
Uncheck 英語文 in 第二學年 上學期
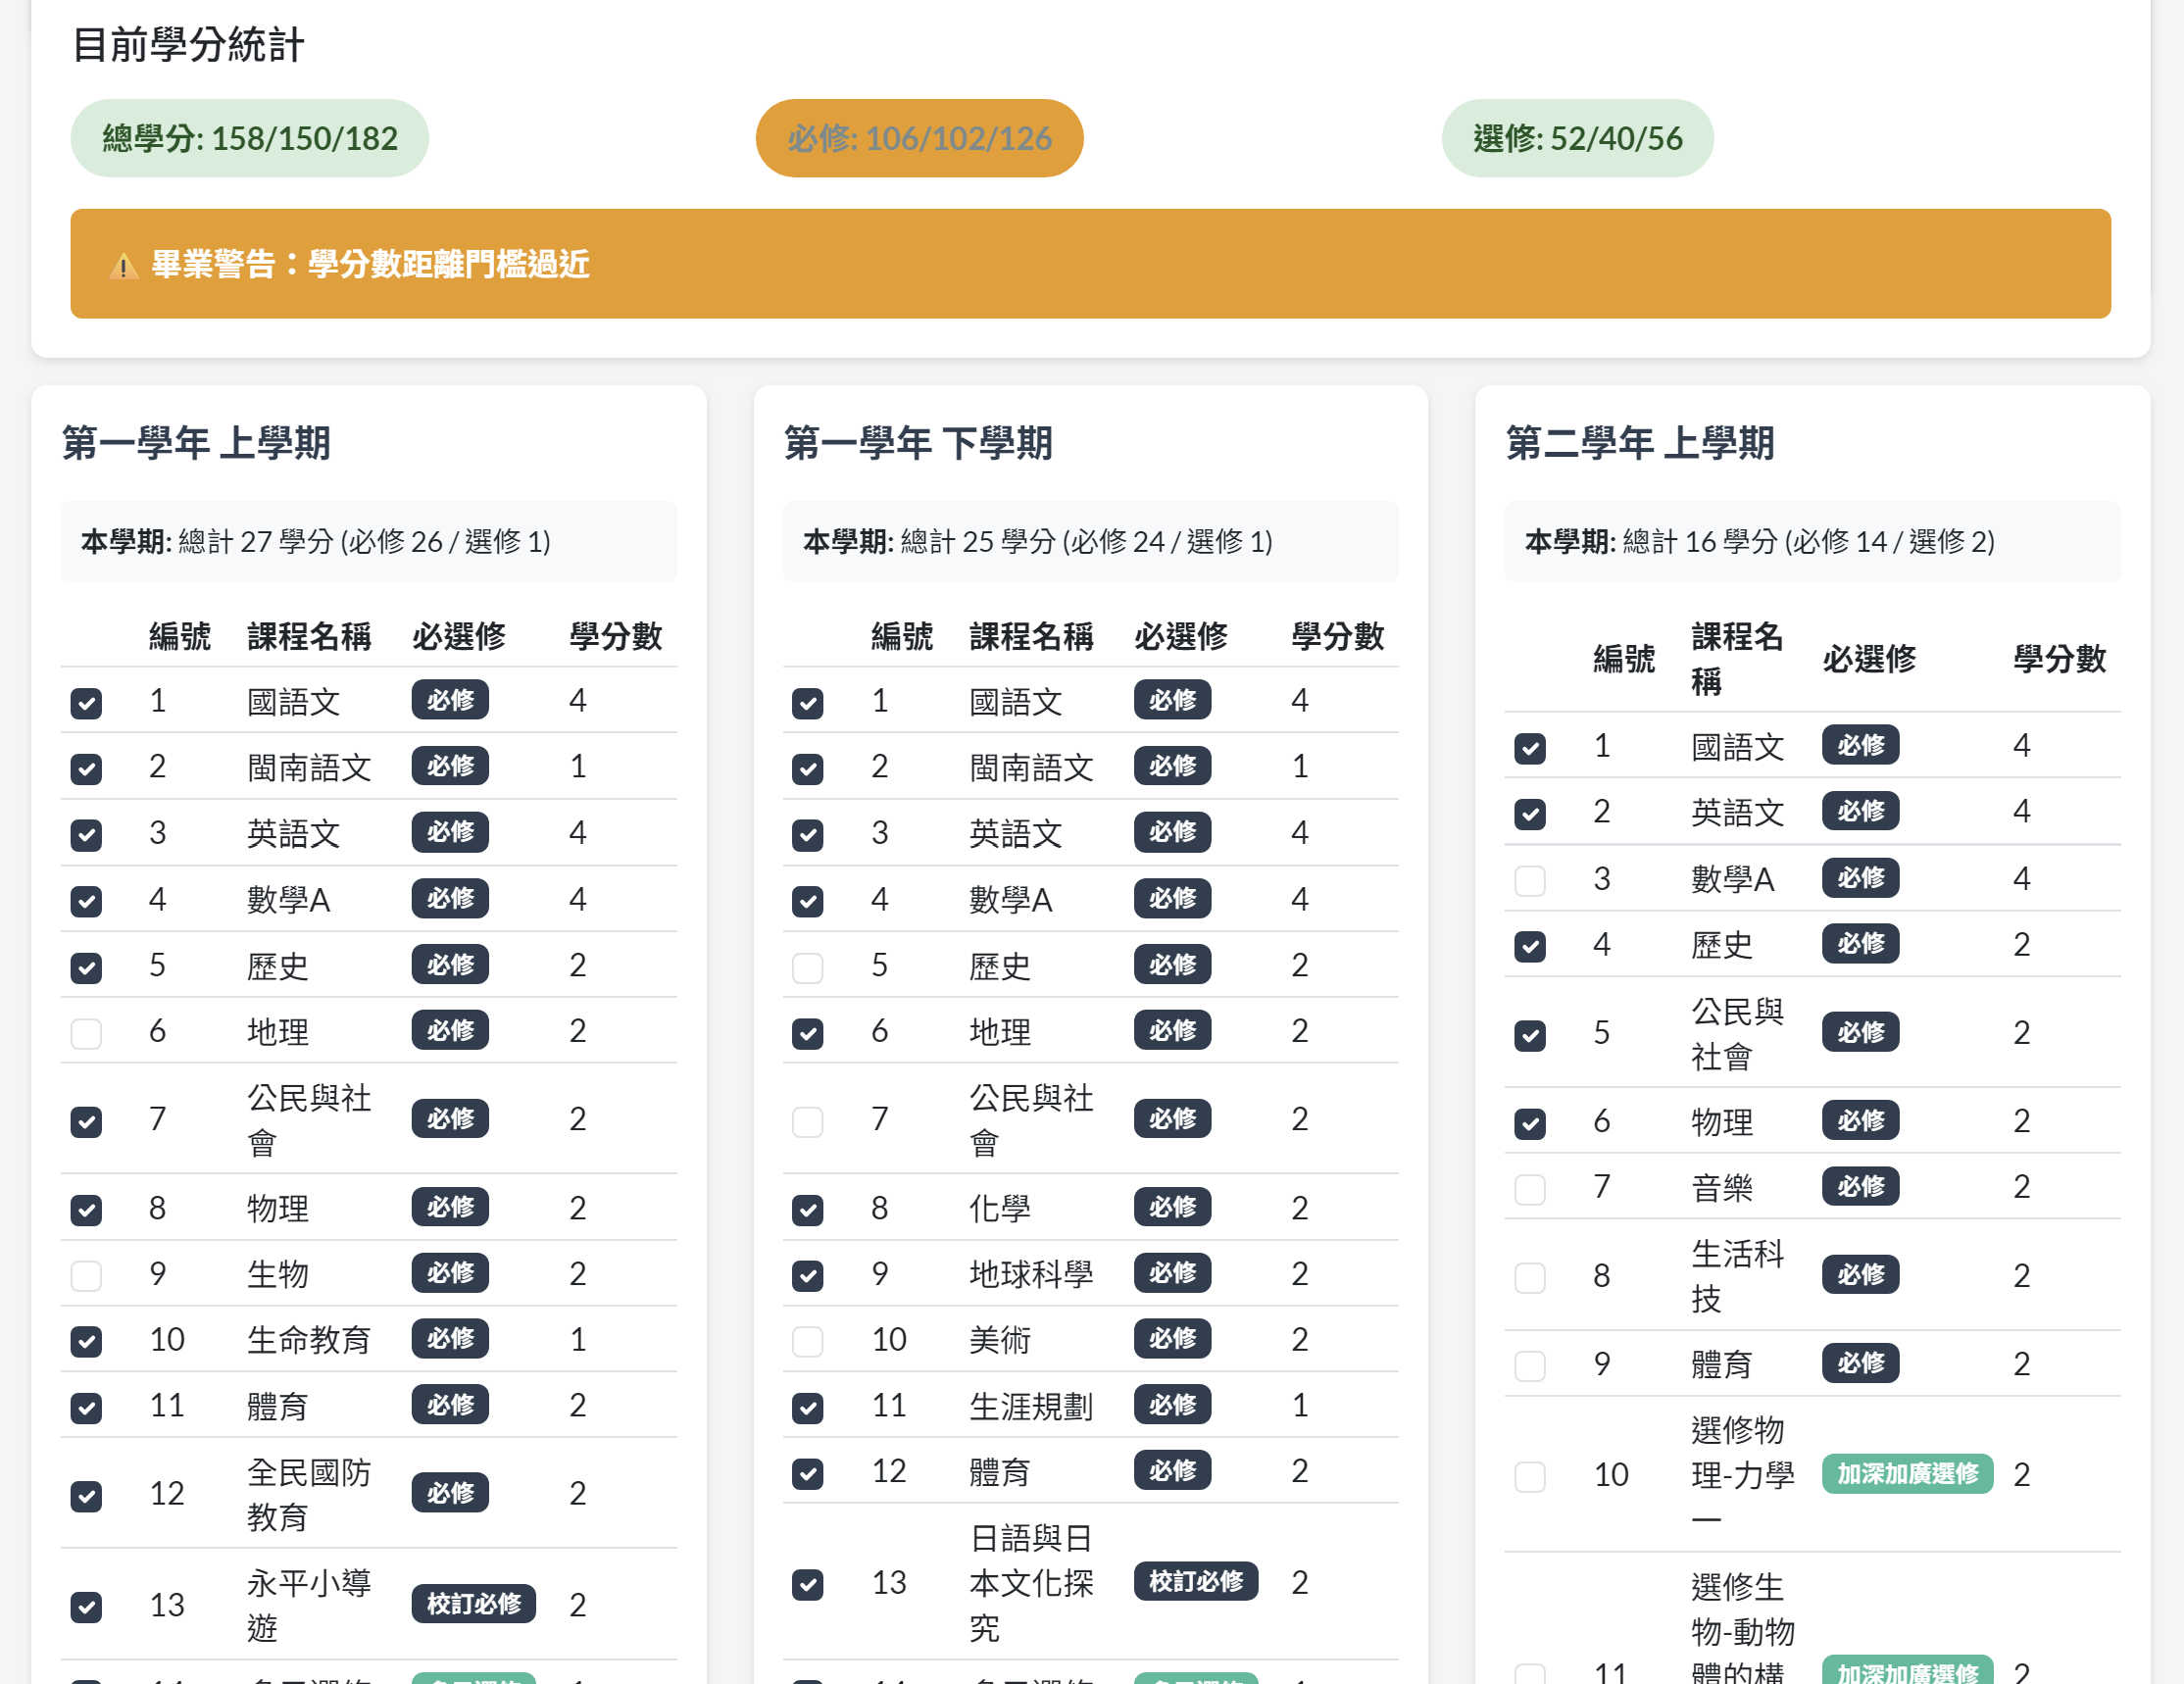click(1530, 814)
